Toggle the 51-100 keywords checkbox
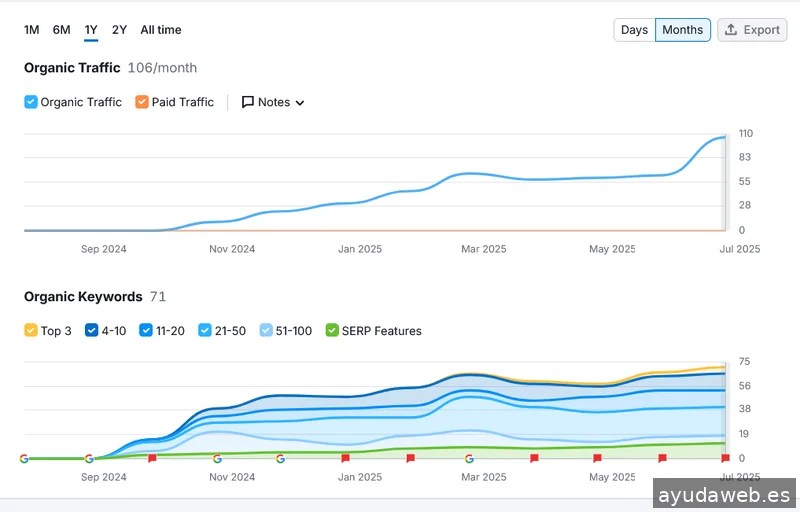 coord(266,331)
